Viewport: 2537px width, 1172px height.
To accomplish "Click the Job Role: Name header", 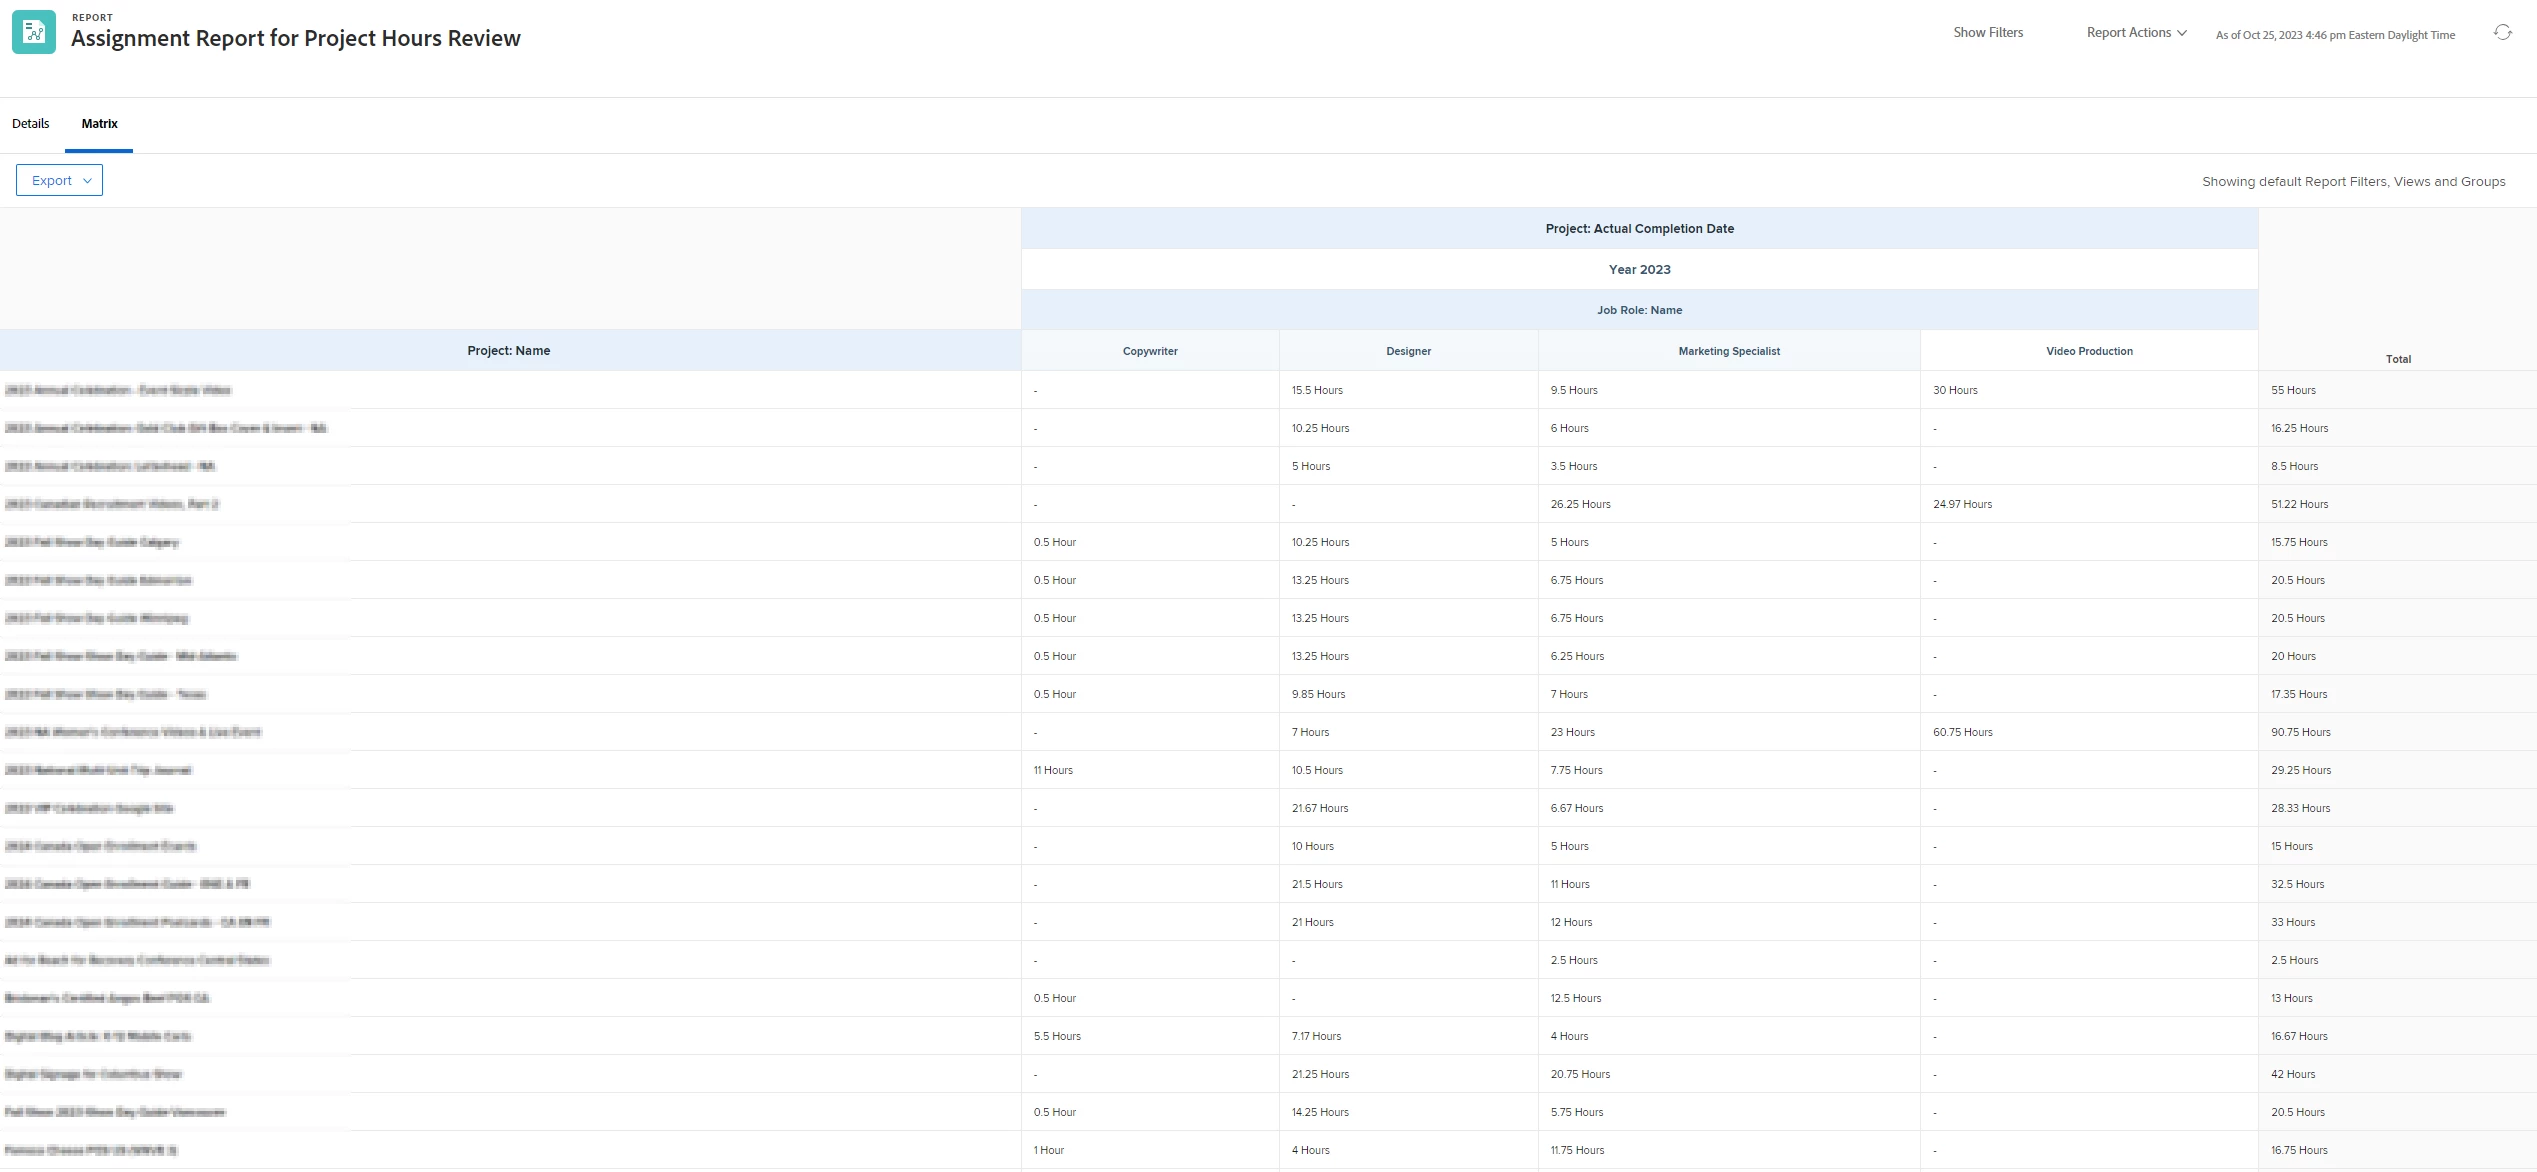I will (x=1639, y=311).
